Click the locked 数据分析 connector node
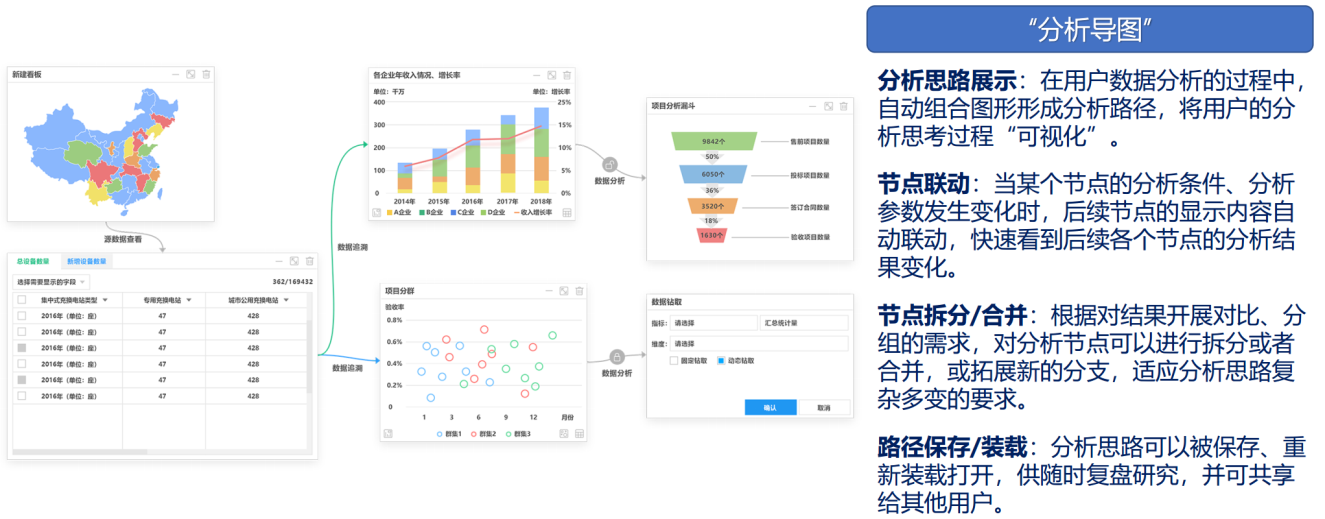 point(617,357)
